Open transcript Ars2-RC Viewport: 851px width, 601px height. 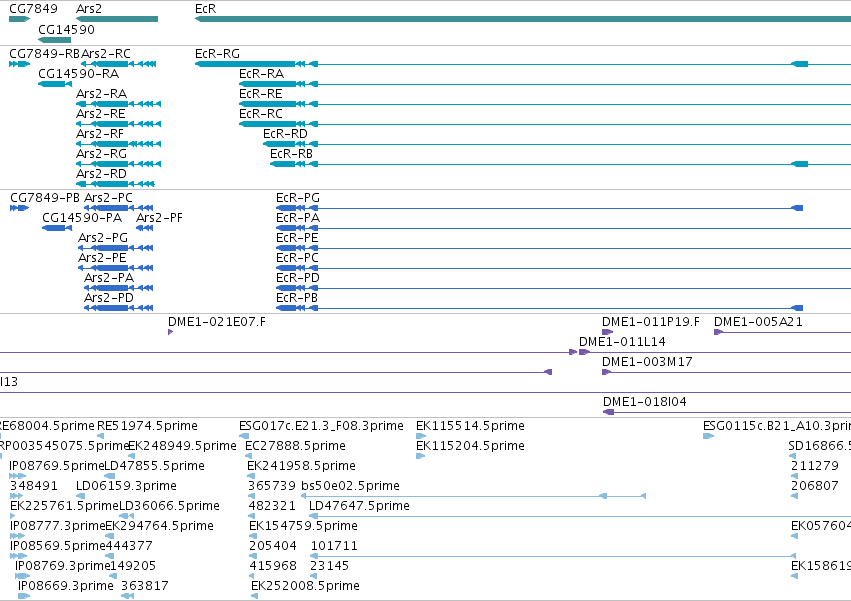coord(106,54)
